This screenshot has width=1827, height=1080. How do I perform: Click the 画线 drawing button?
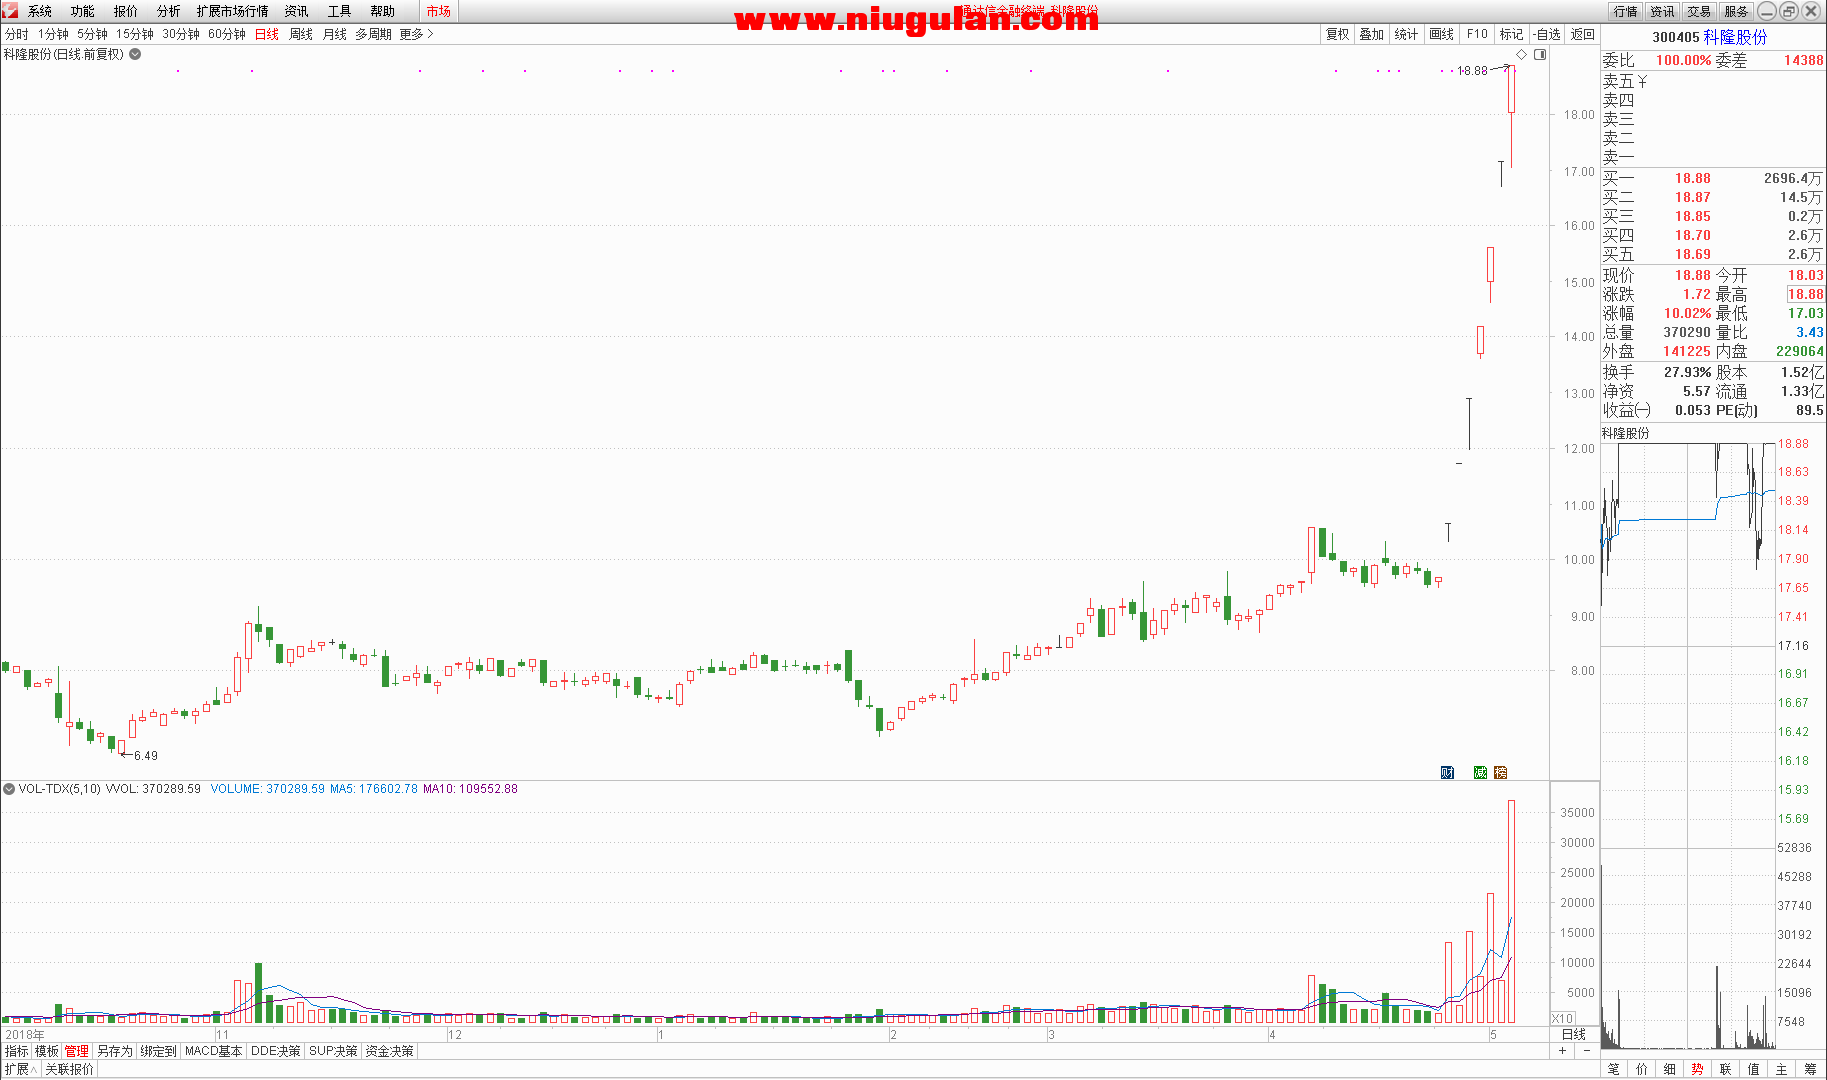tap(1442, 34)
